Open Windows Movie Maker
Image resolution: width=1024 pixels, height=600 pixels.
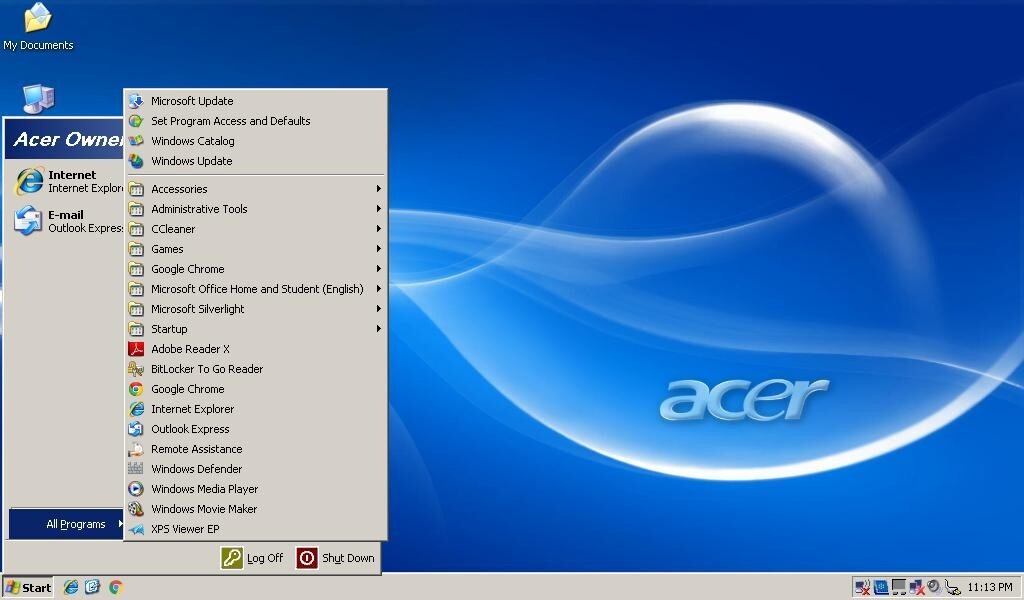(255, 509)
